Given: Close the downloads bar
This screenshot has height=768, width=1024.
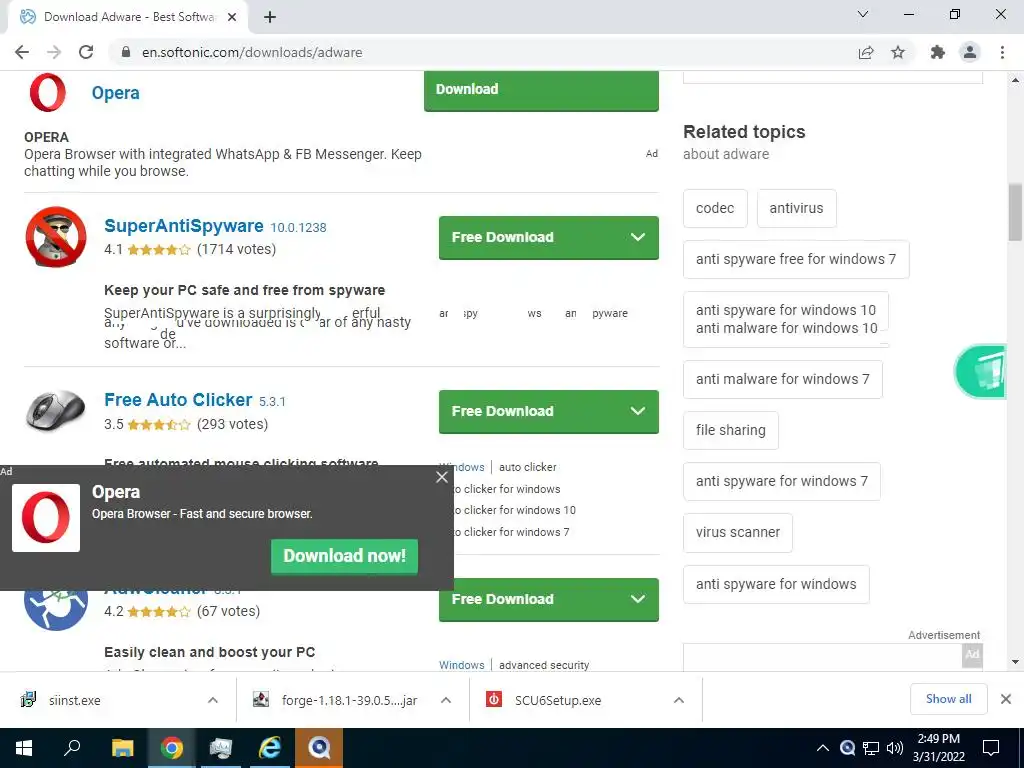Looking at the screenshot, I should click(x=1006, y=699).
